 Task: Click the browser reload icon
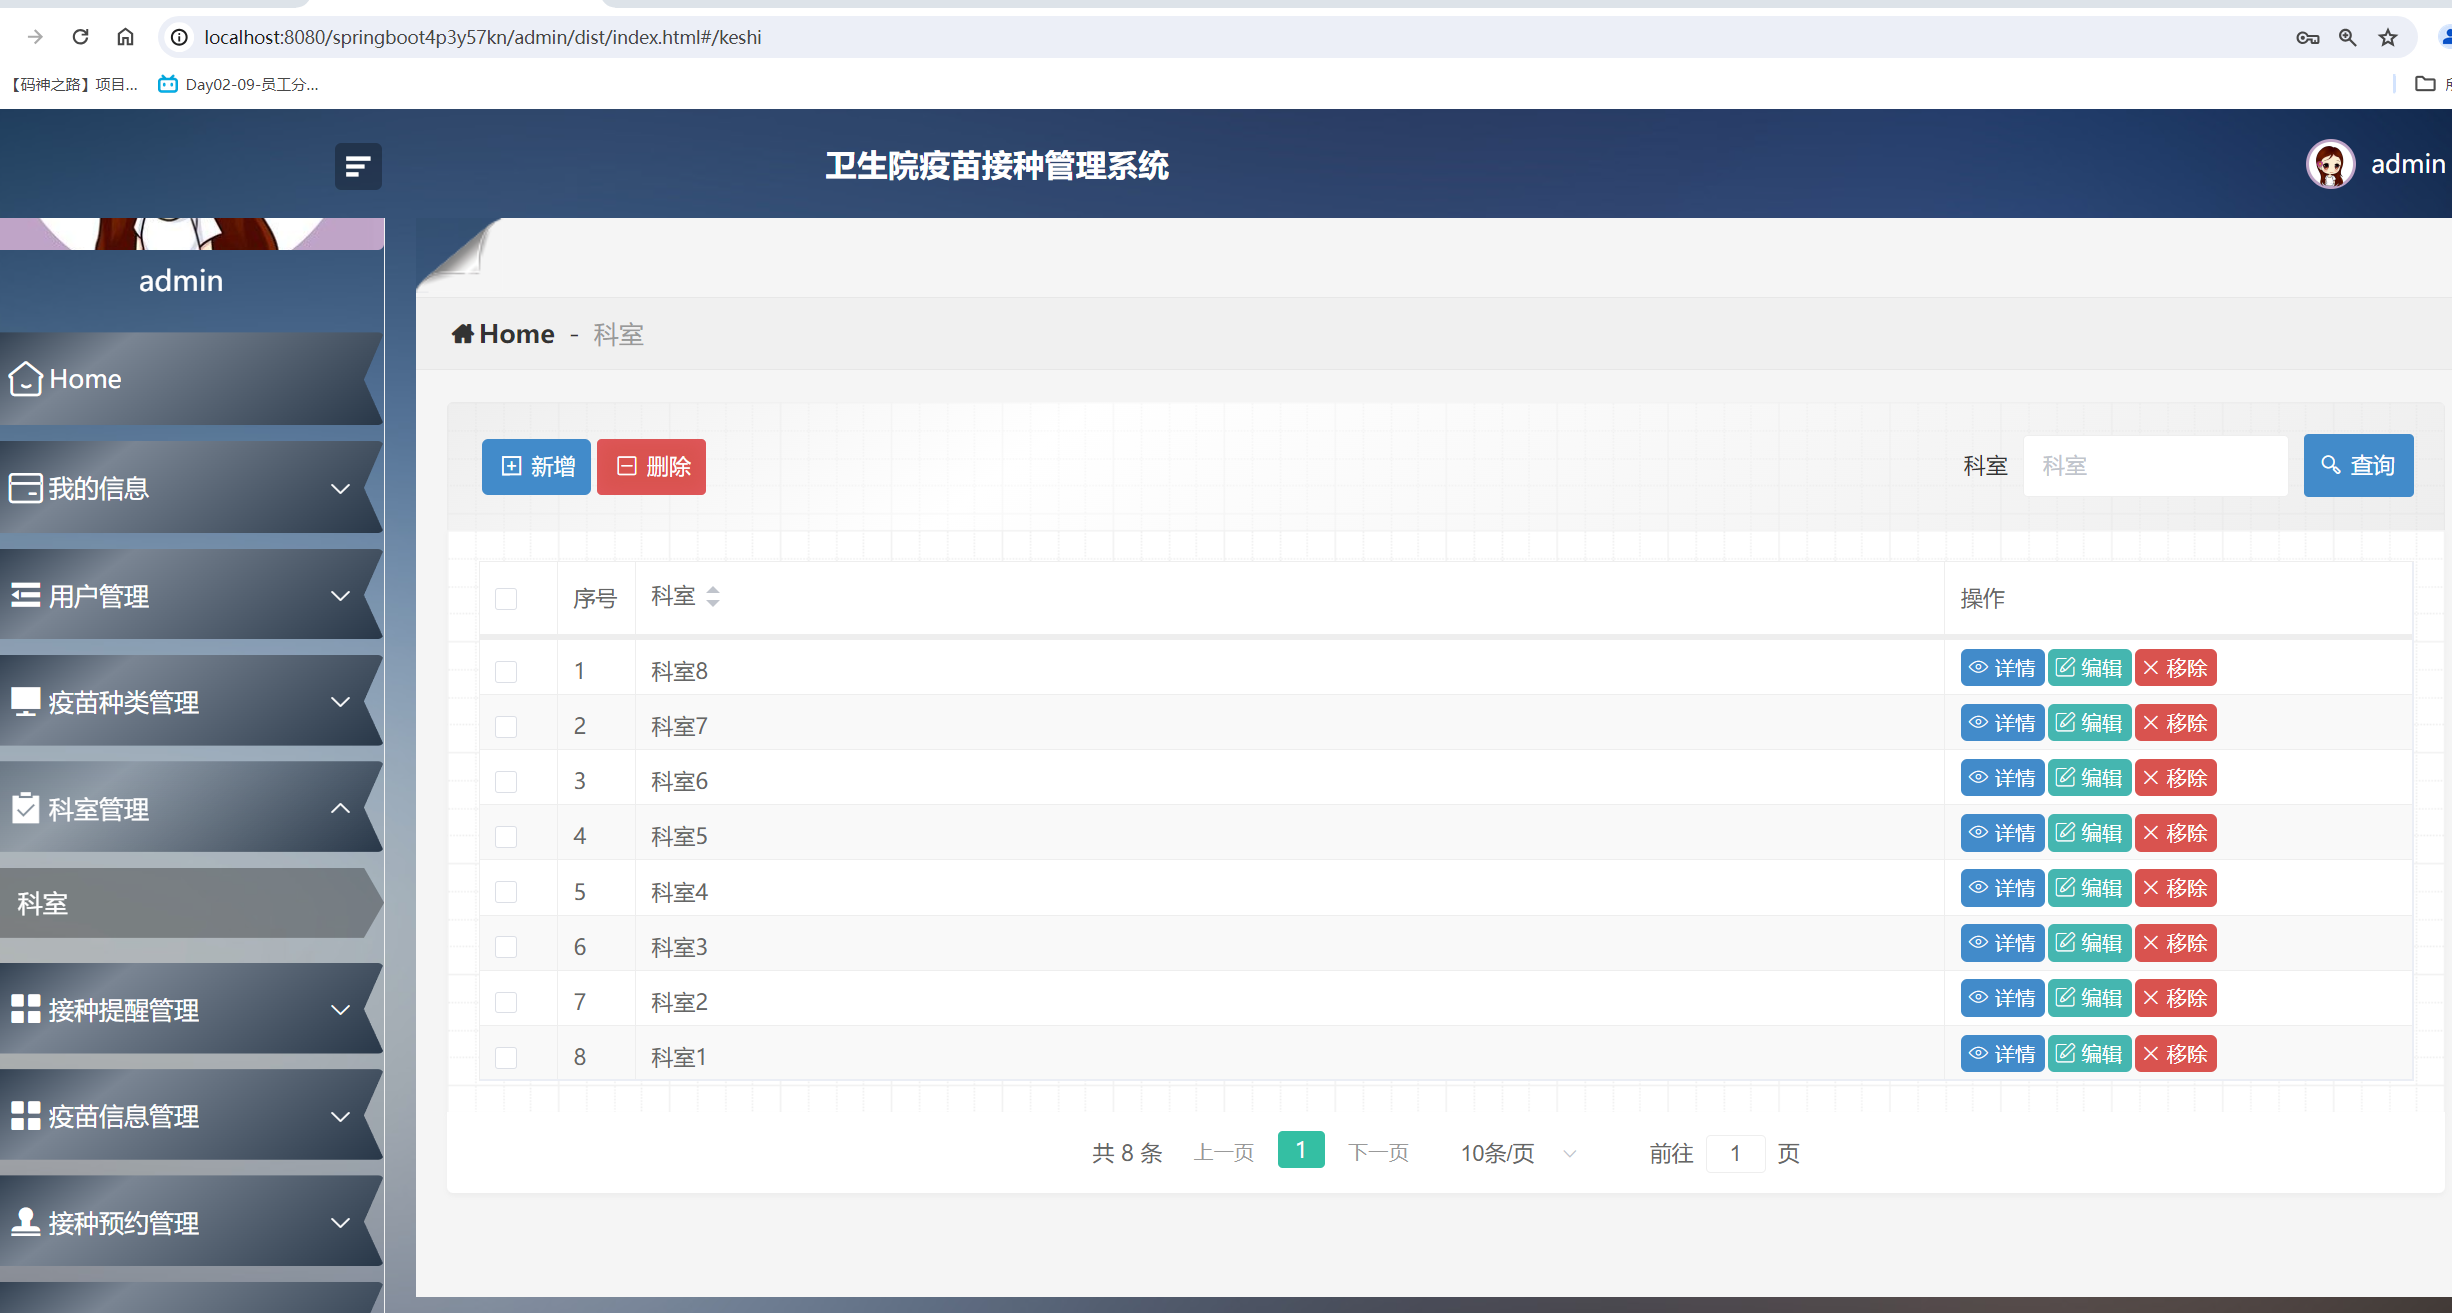coord(81,37)
